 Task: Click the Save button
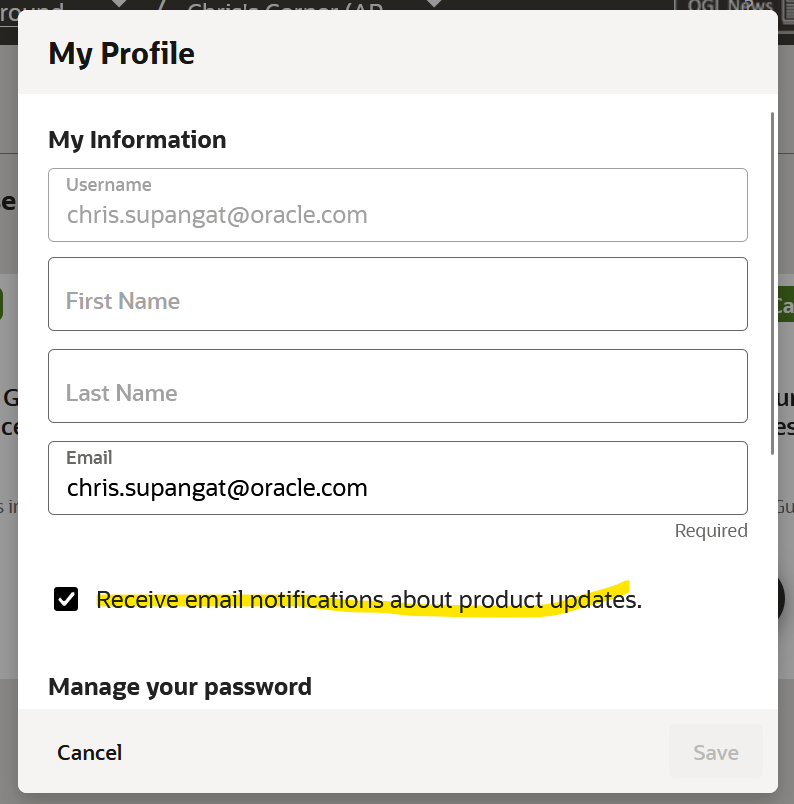715,752
